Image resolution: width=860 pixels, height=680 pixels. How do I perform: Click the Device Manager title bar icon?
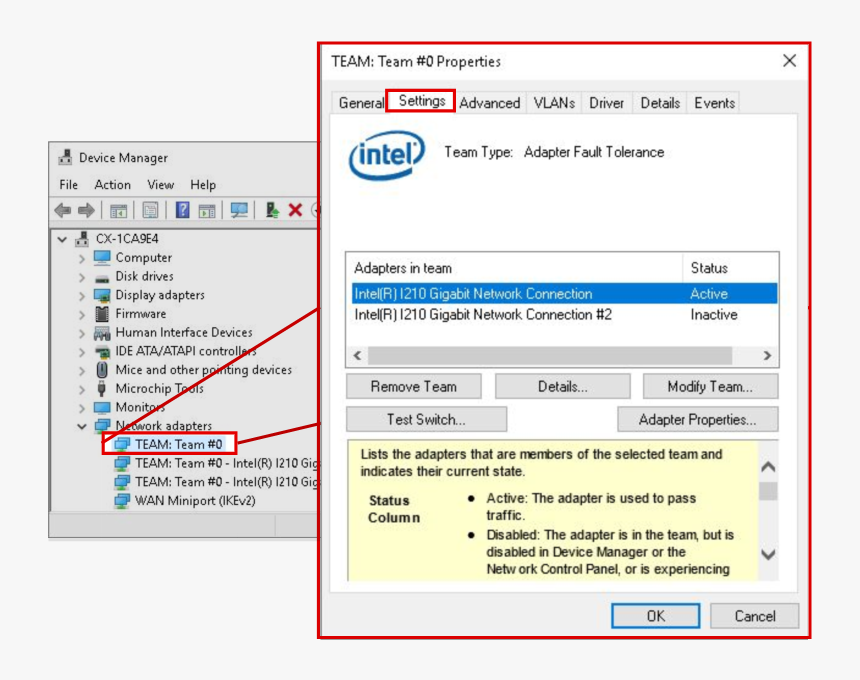65,157
